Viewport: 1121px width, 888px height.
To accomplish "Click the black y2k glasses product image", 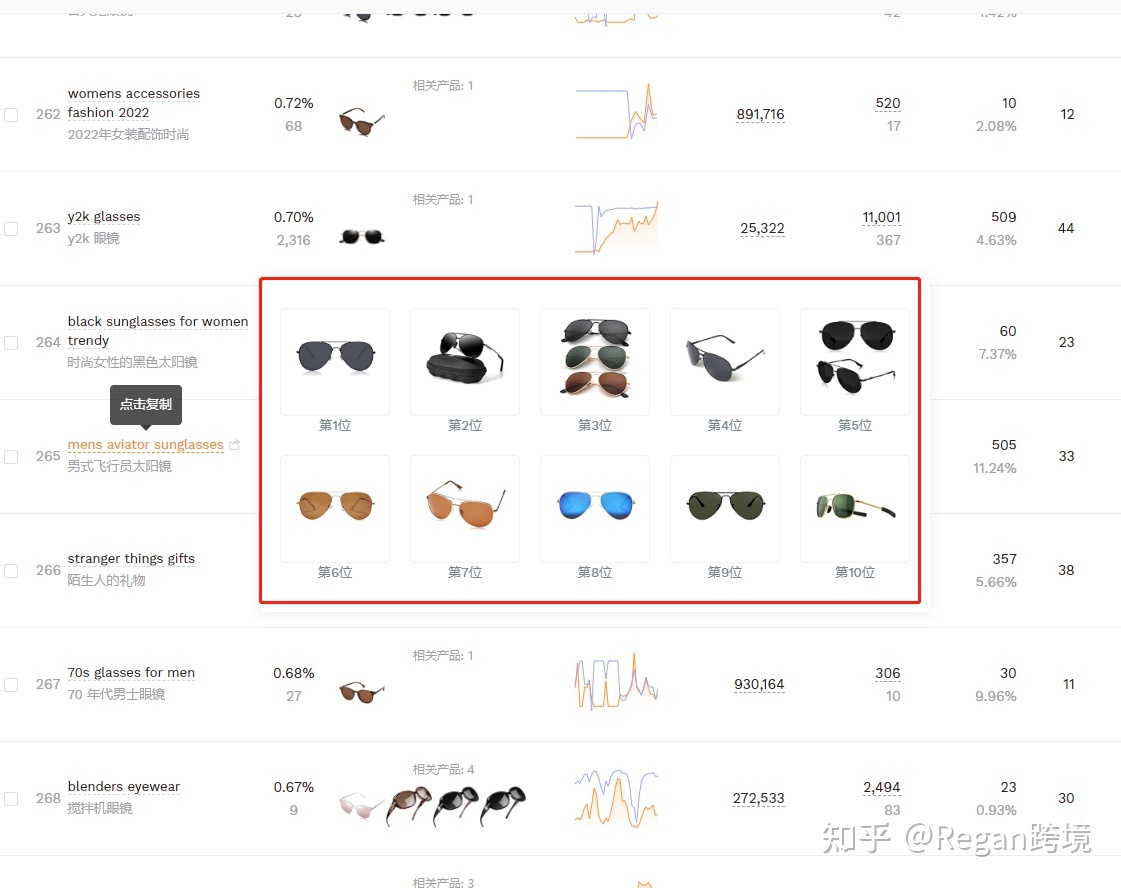I will [x=362, y=237].
